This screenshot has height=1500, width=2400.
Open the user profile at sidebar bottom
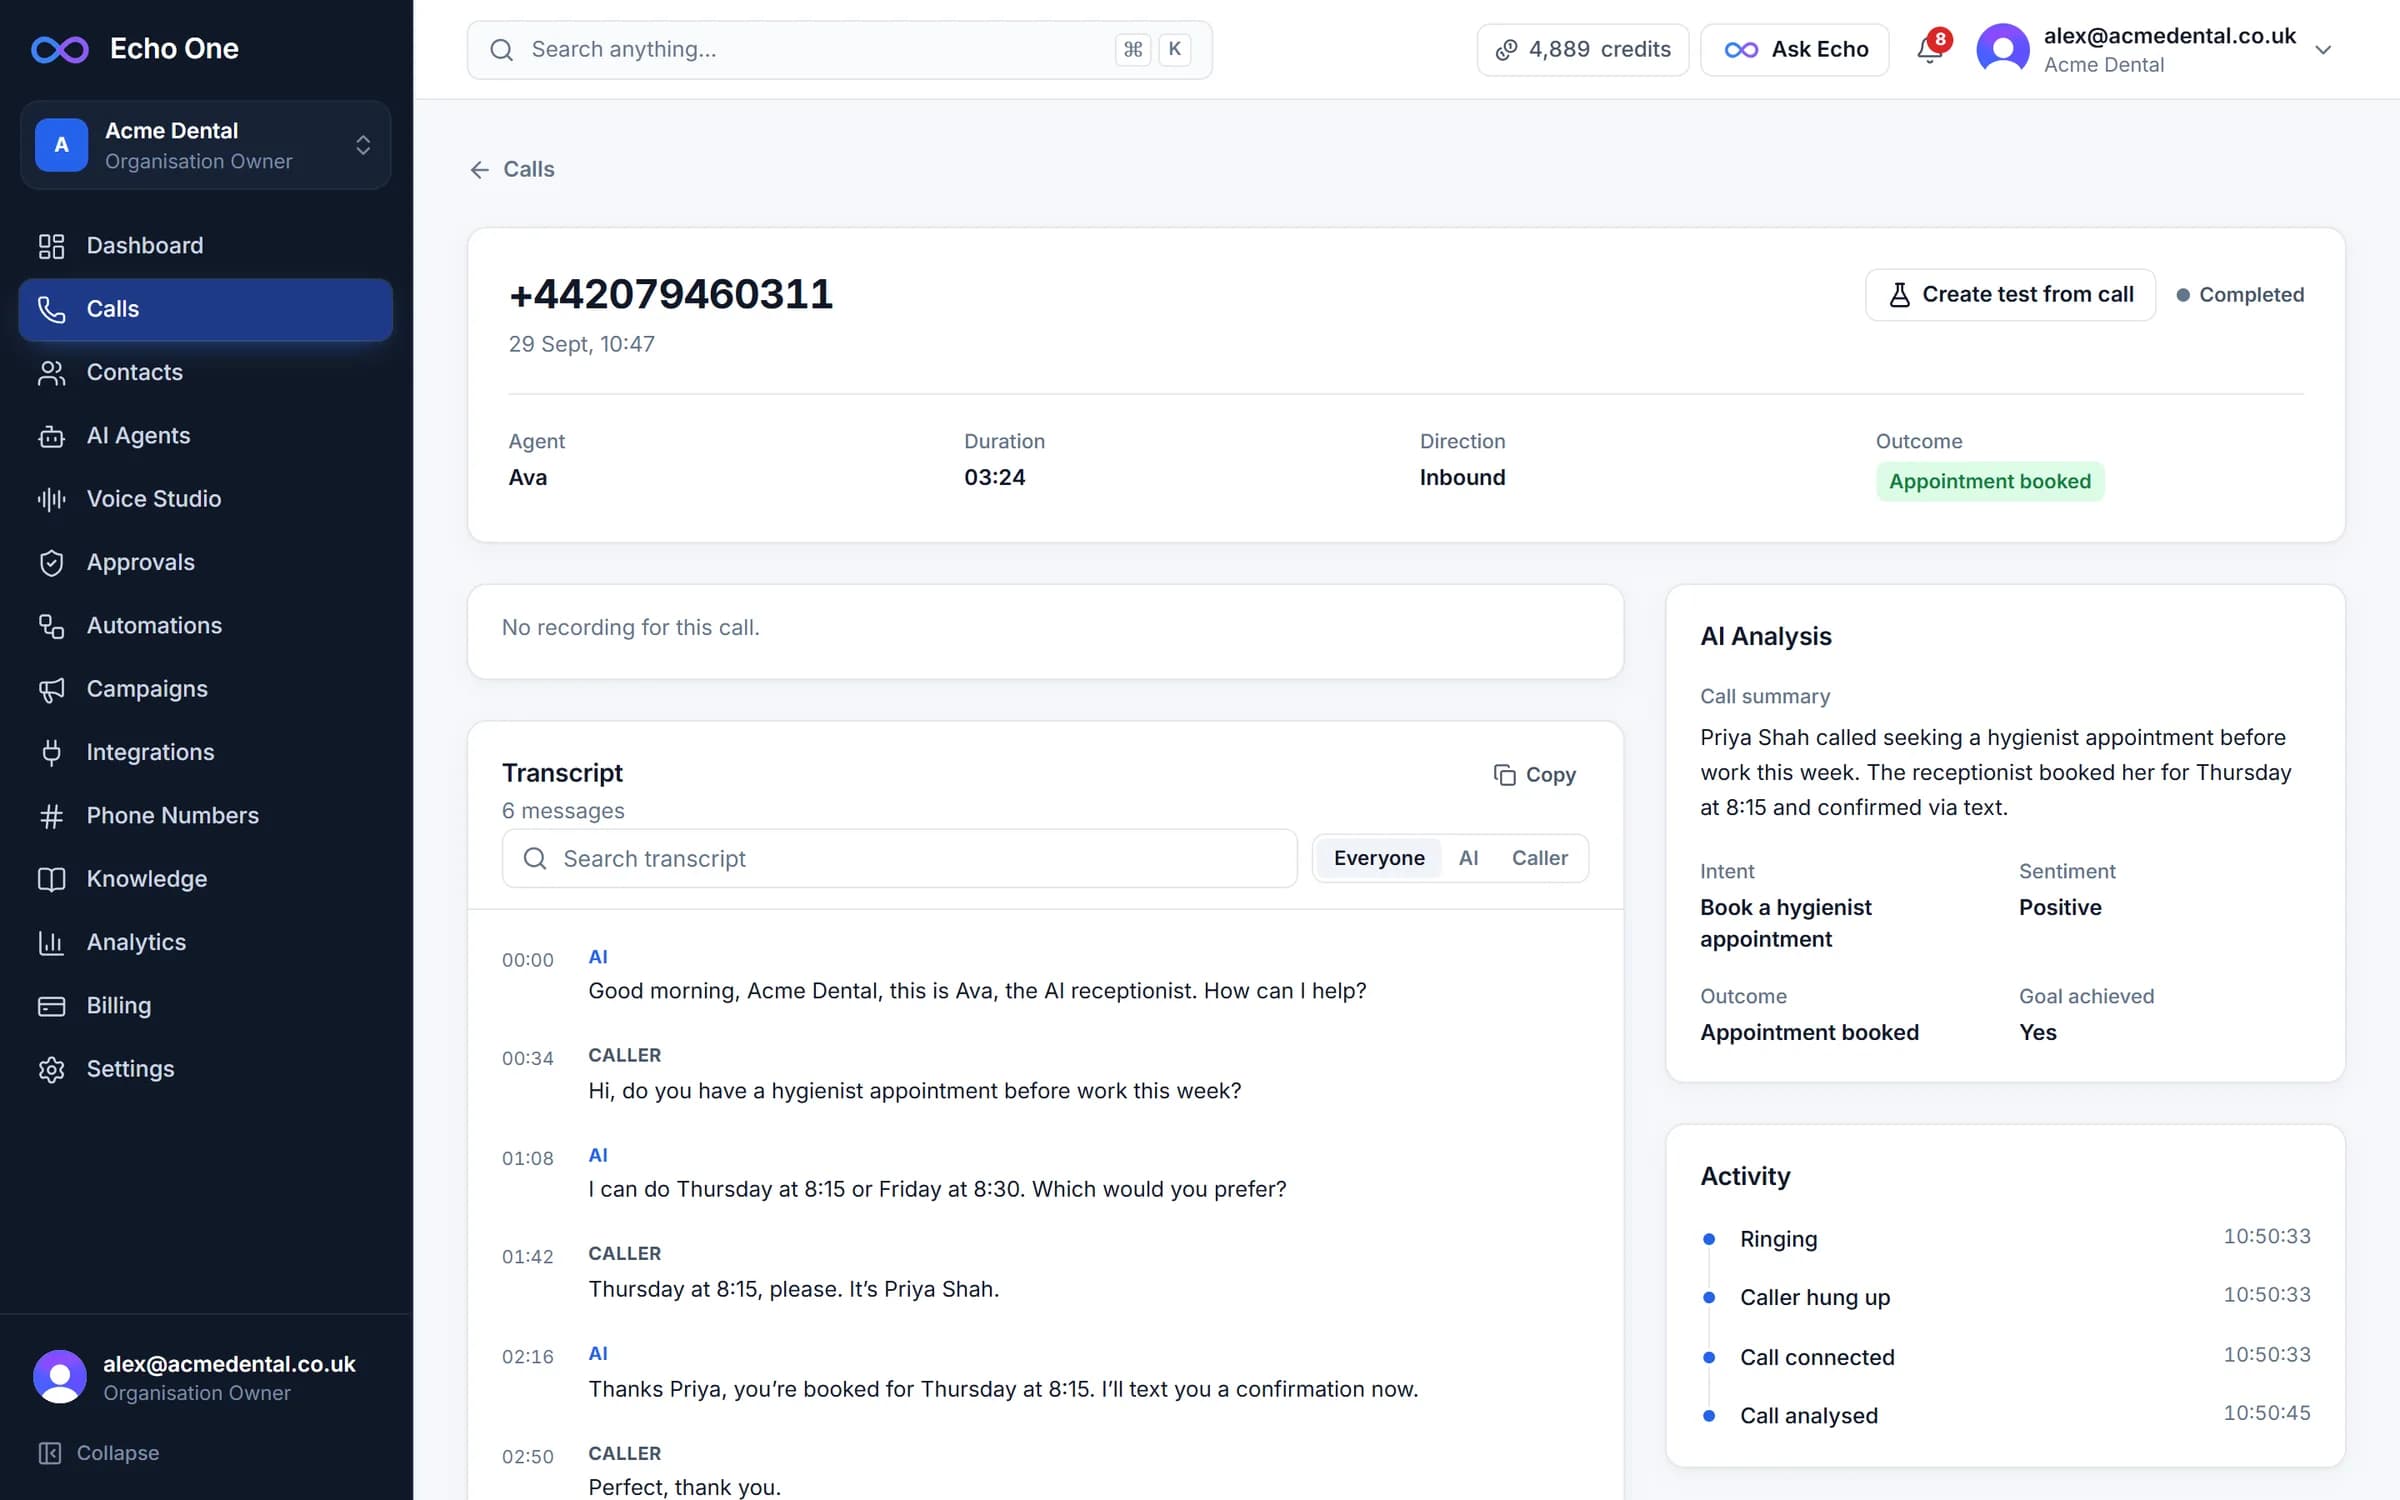[x=205, y=1377]
